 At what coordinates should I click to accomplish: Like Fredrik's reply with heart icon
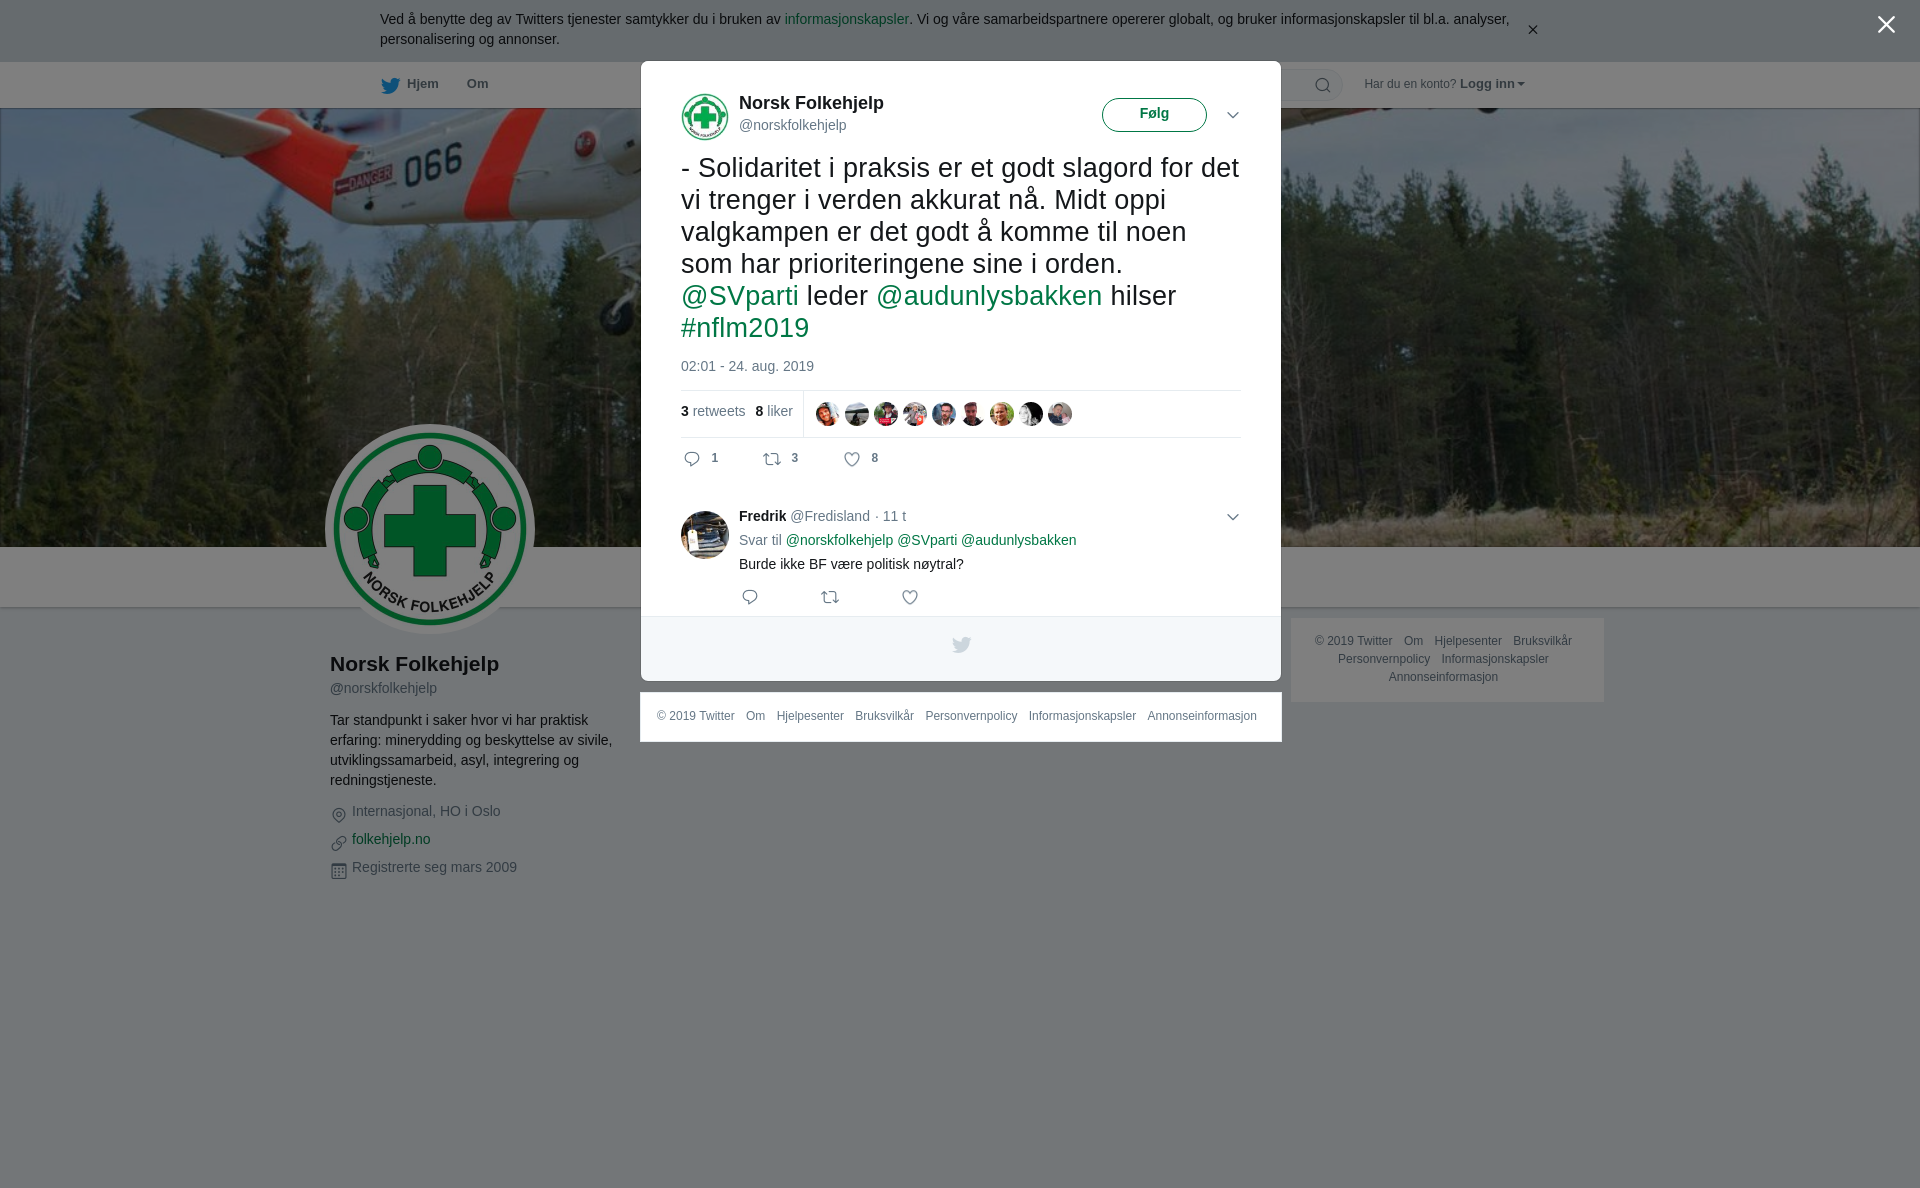(x=910, y=597)
